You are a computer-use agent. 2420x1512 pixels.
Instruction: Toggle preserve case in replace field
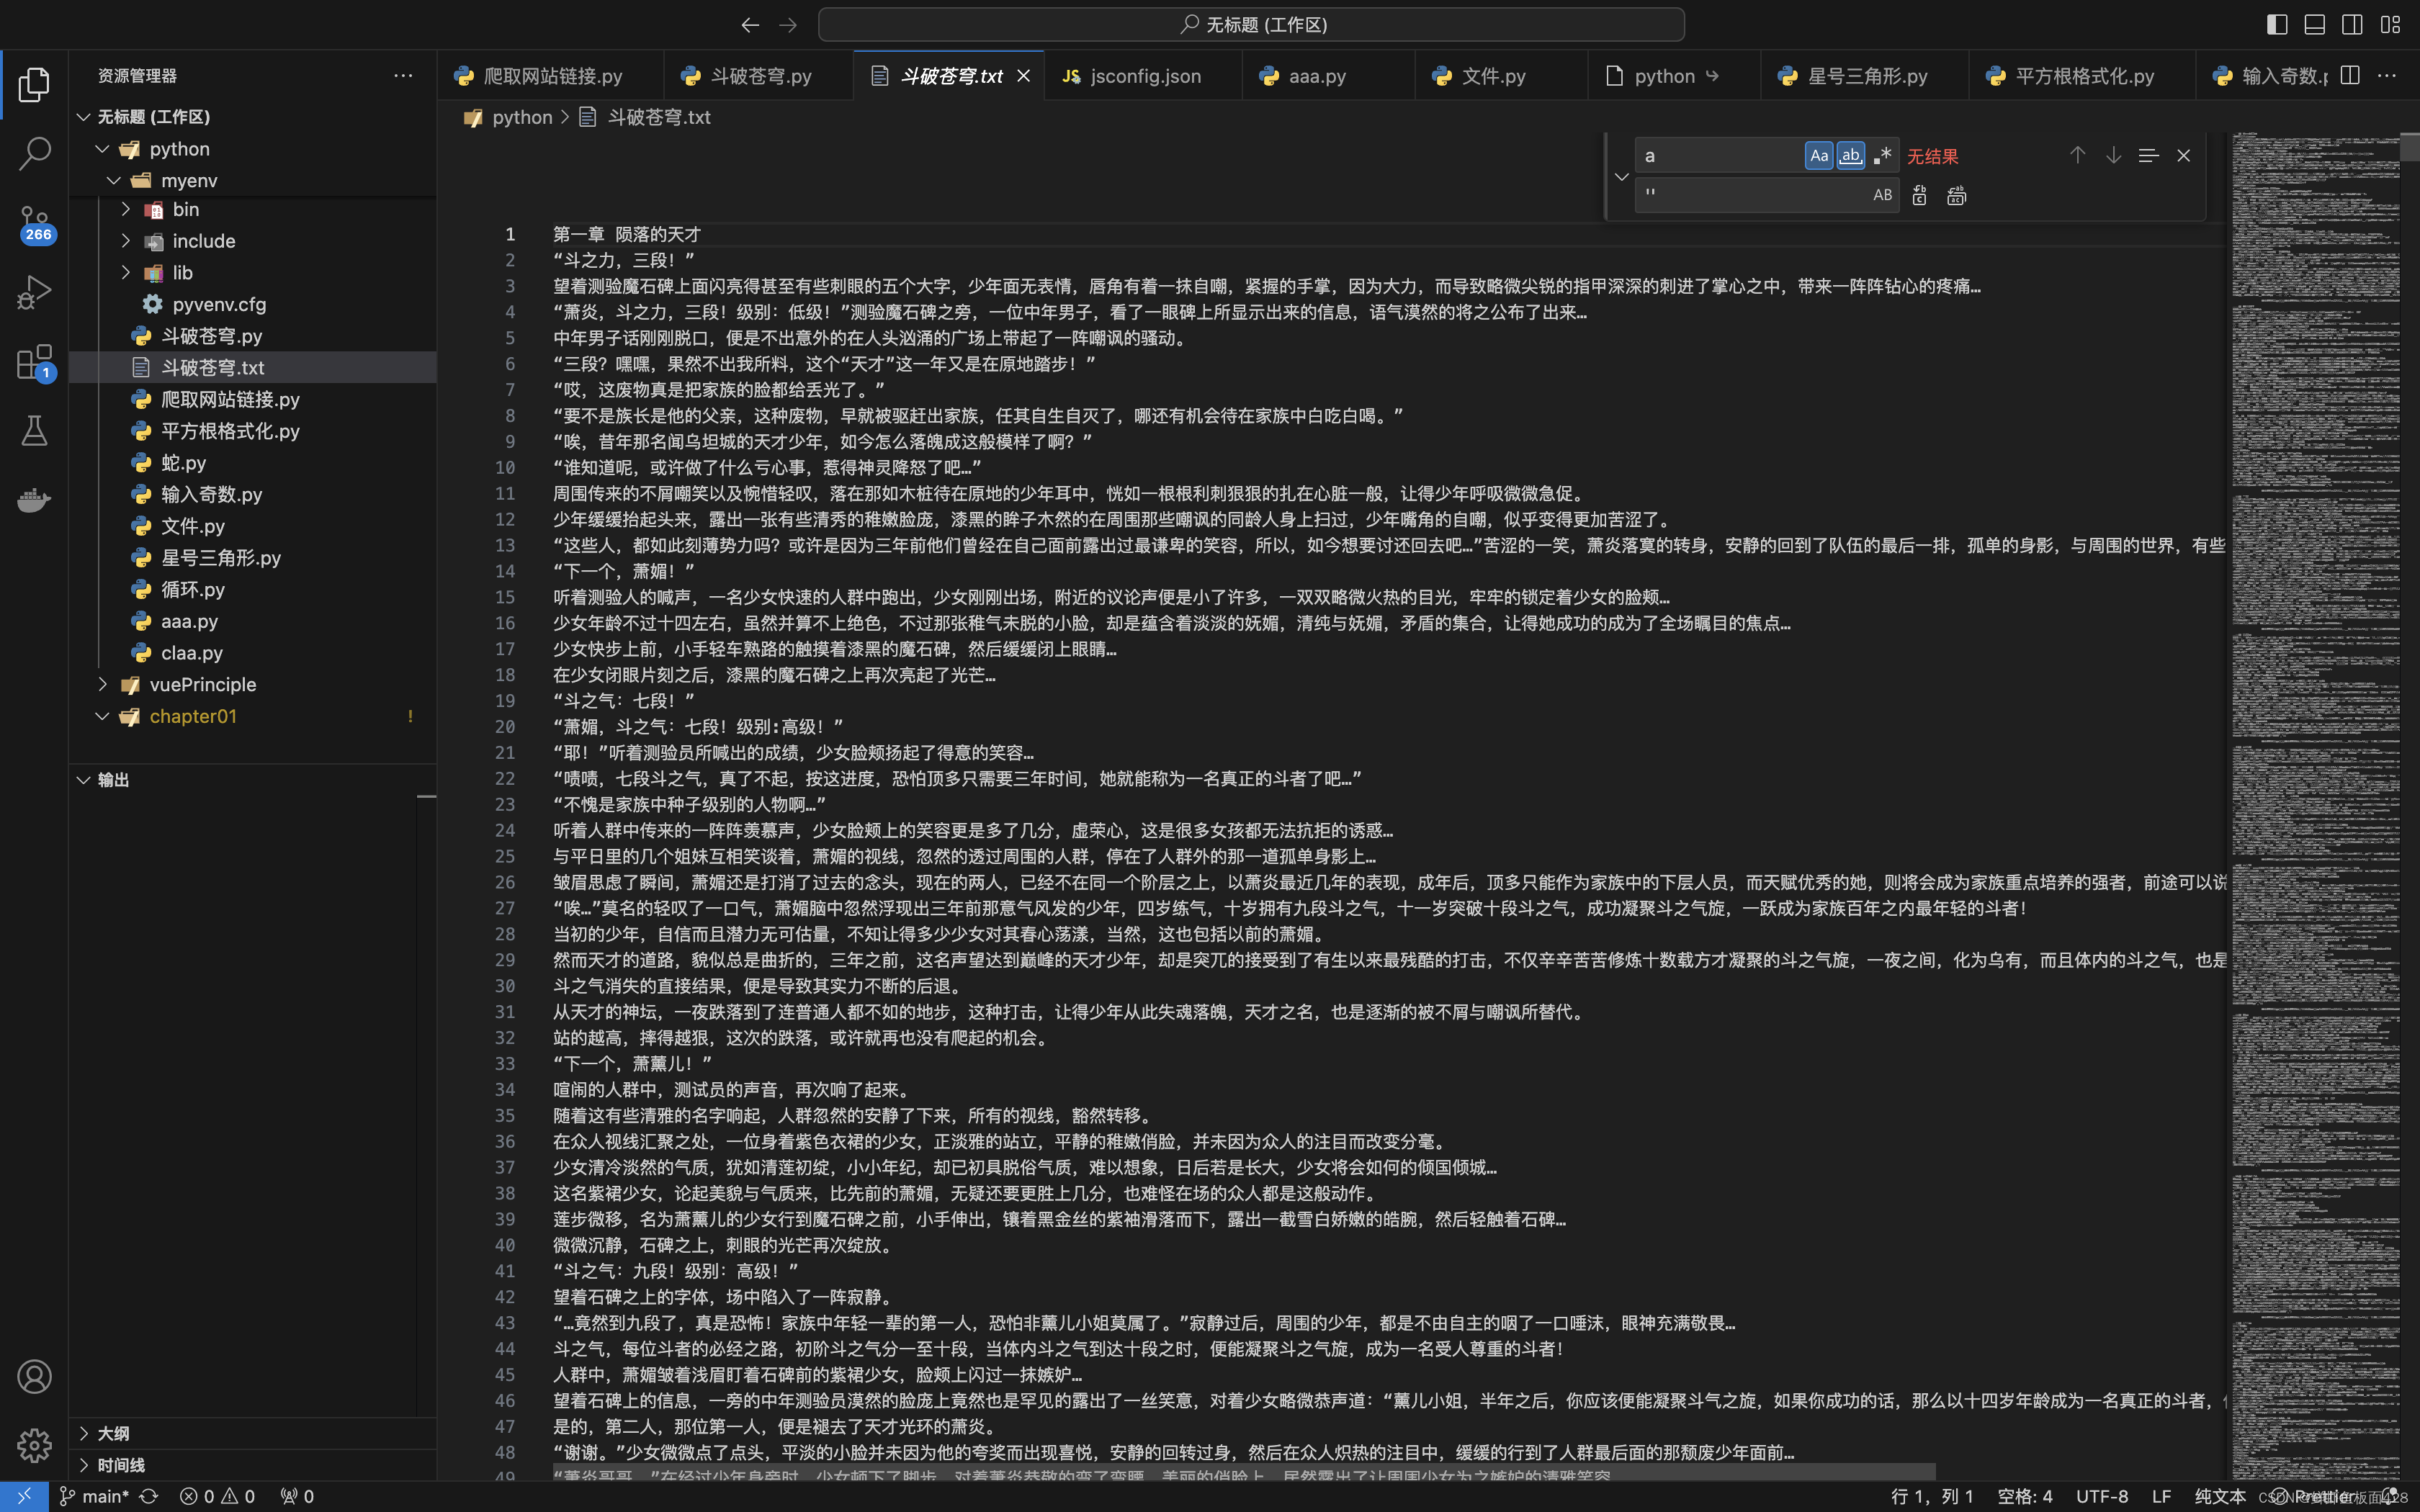(x=1883, y=196)
